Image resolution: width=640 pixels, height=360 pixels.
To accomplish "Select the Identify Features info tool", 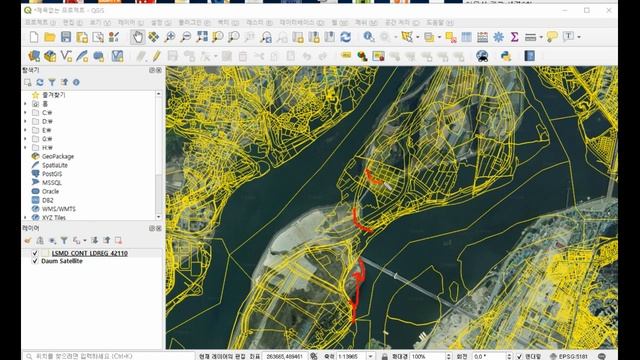I will tap(369, 37).
